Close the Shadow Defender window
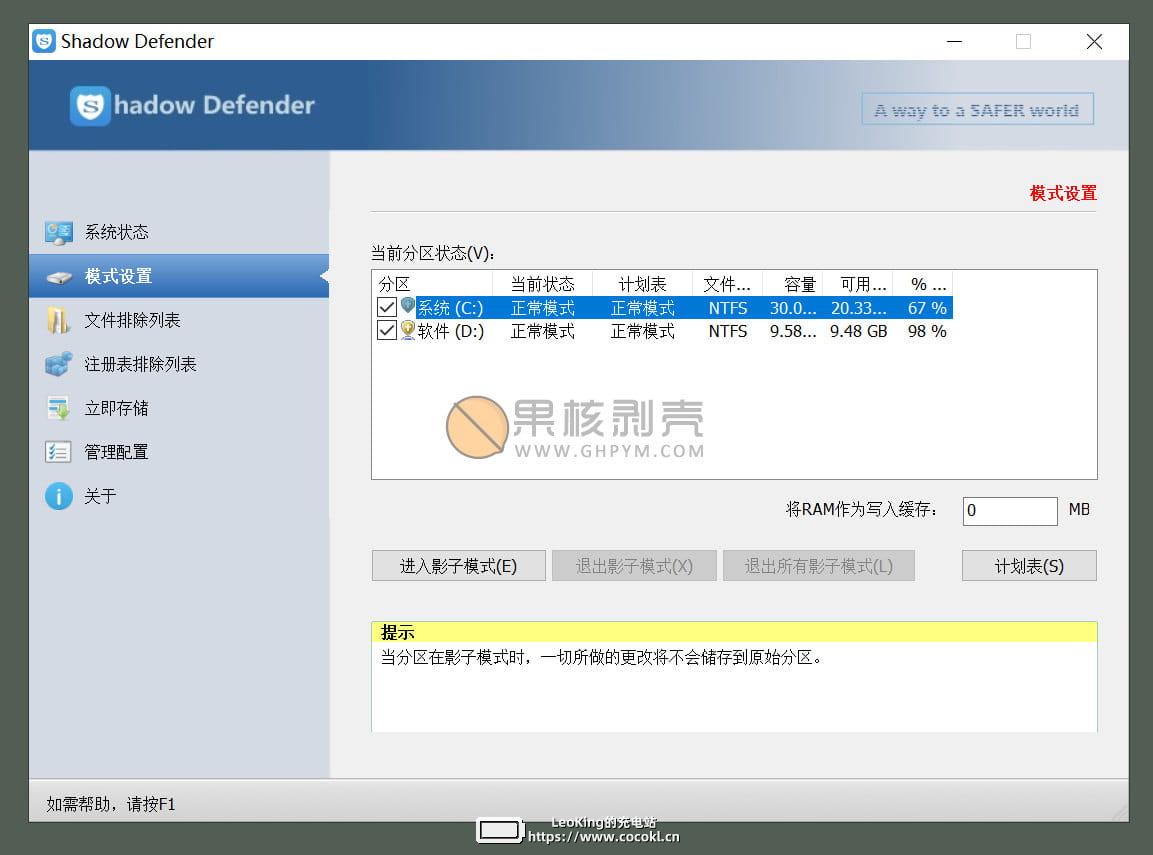This screenshot has width=1153, height=855. (1094, 42)
